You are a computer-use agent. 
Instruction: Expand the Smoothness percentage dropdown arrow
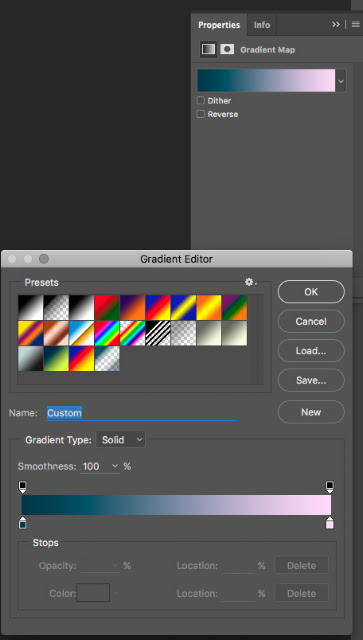coord(115,466)
